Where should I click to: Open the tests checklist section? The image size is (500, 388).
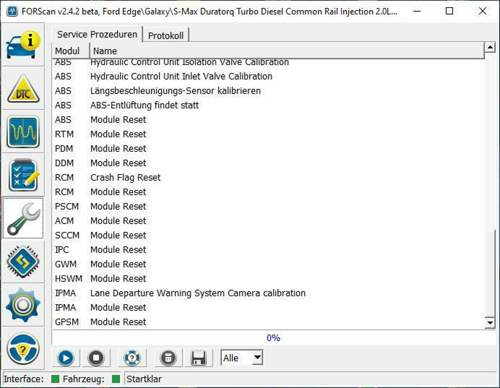23,175
